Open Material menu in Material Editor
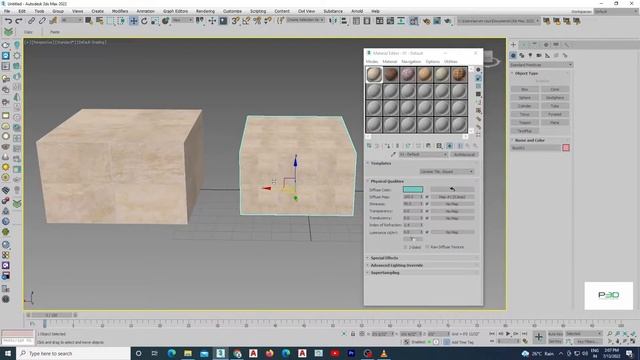Viewport: 640px width, 360px height. tap(389, 62)
